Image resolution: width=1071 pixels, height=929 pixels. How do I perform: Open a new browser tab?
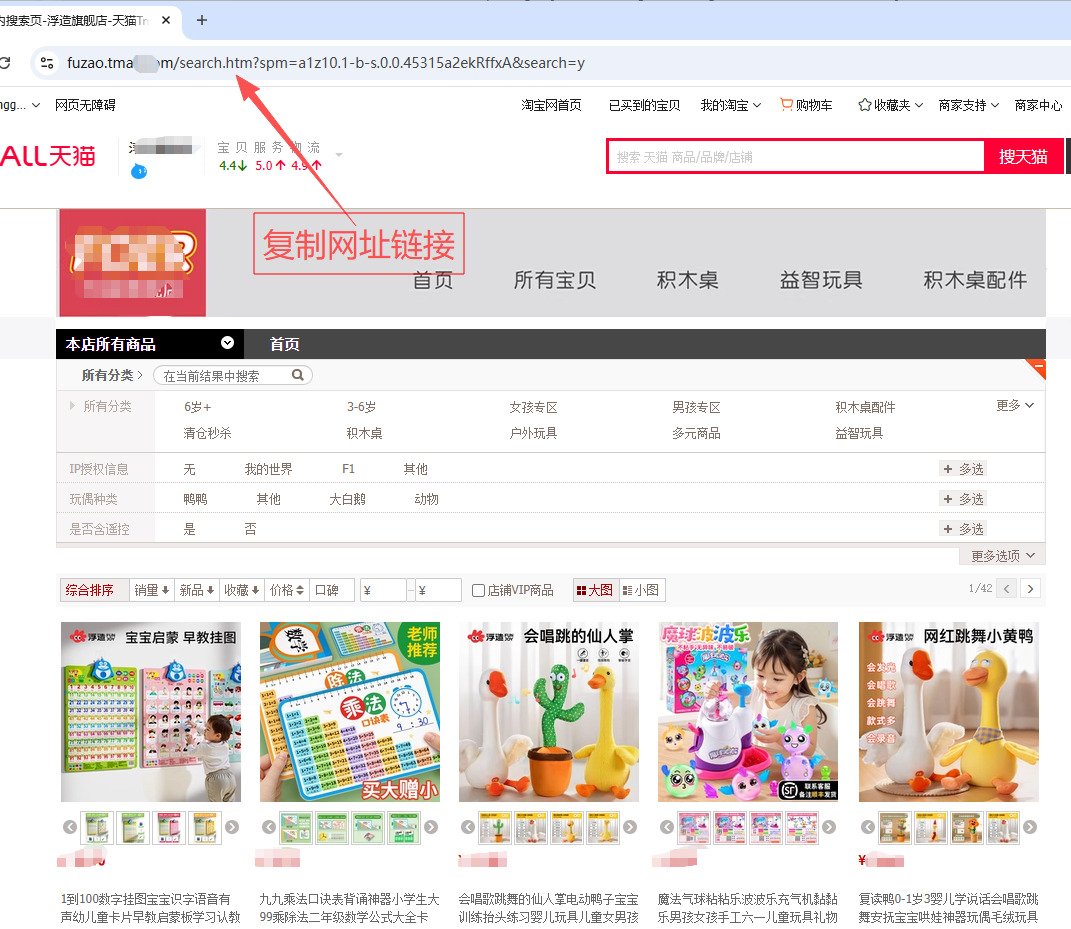click(201, 20)
